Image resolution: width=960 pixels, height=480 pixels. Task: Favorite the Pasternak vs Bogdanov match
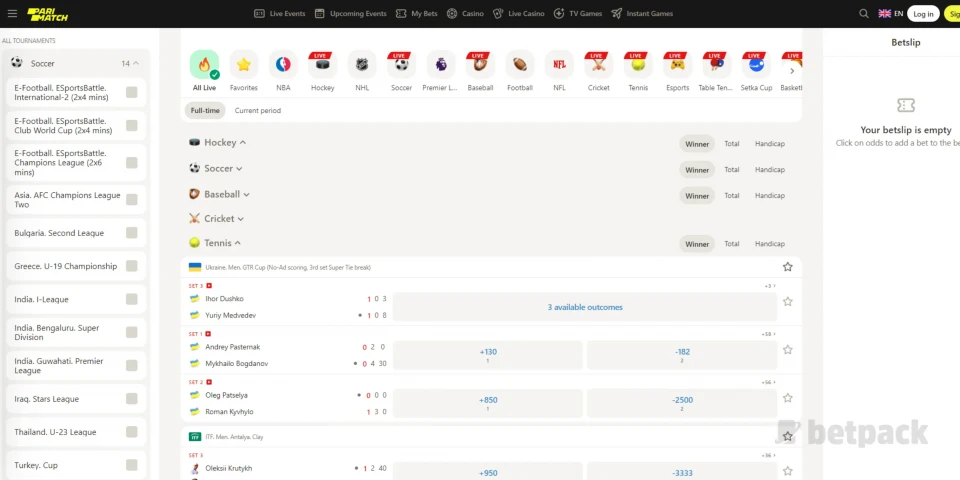(788, 350)
